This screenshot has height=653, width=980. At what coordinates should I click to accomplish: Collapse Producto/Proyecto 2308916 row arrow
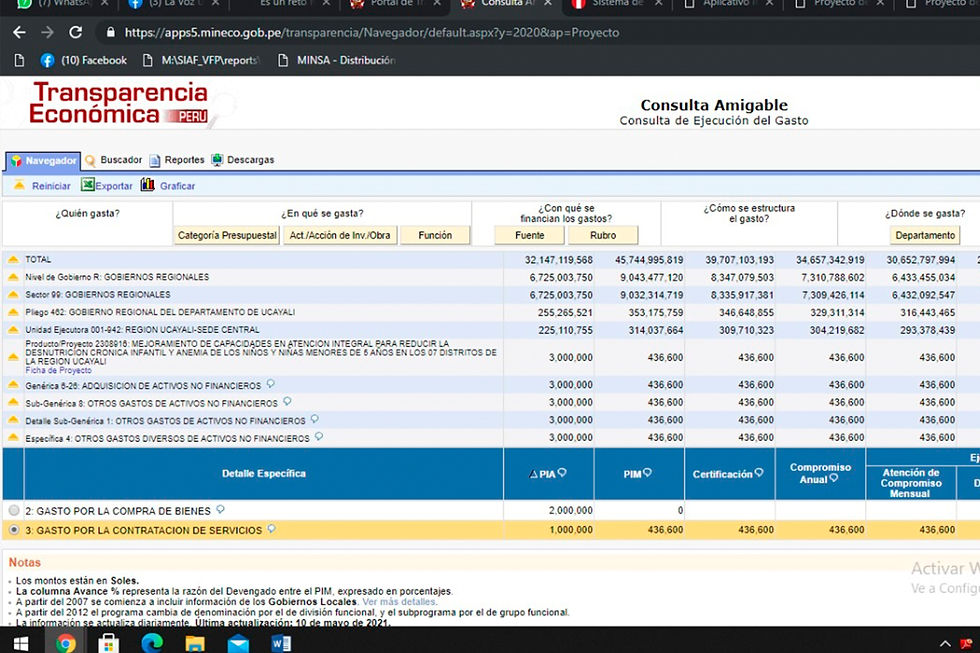(13, 357)
